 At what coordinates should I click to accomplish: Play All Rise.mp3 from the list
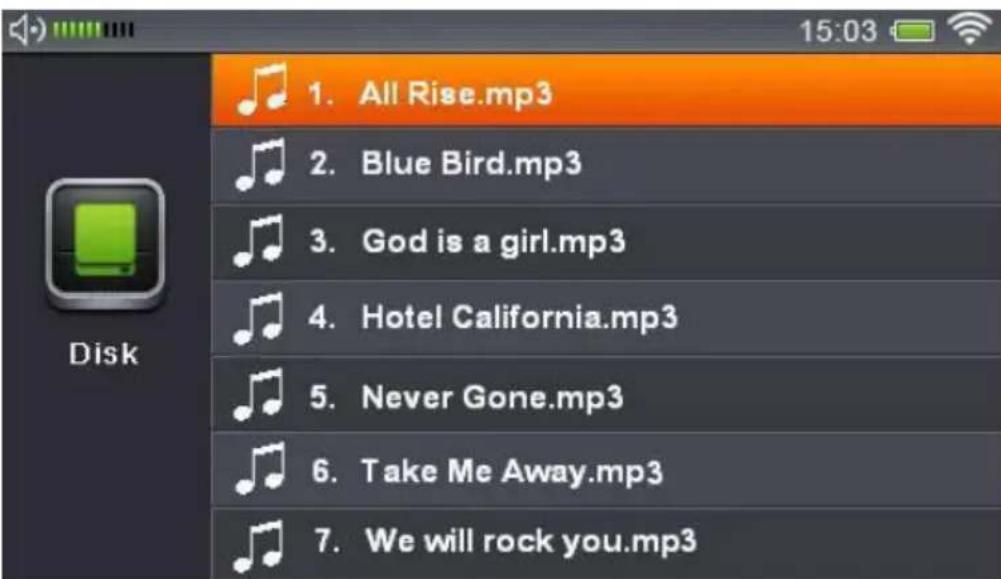click(606, 90)
